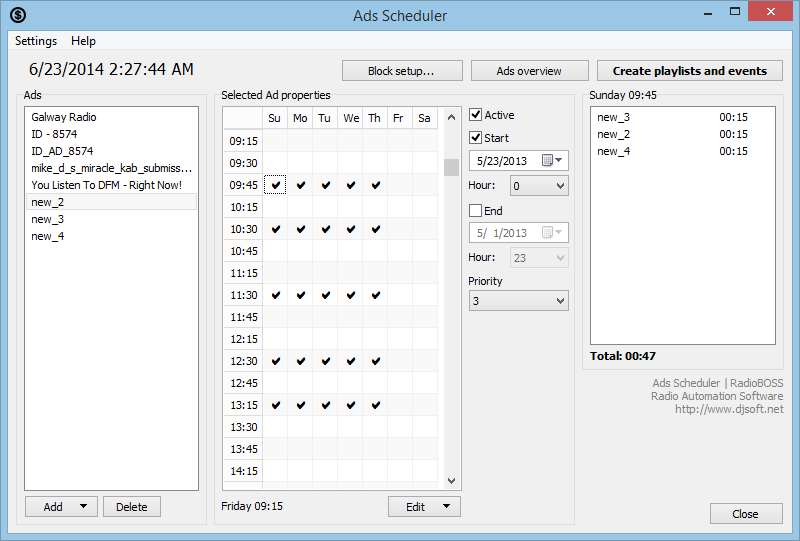
Task: Click the Delete button
Action: 132,507
